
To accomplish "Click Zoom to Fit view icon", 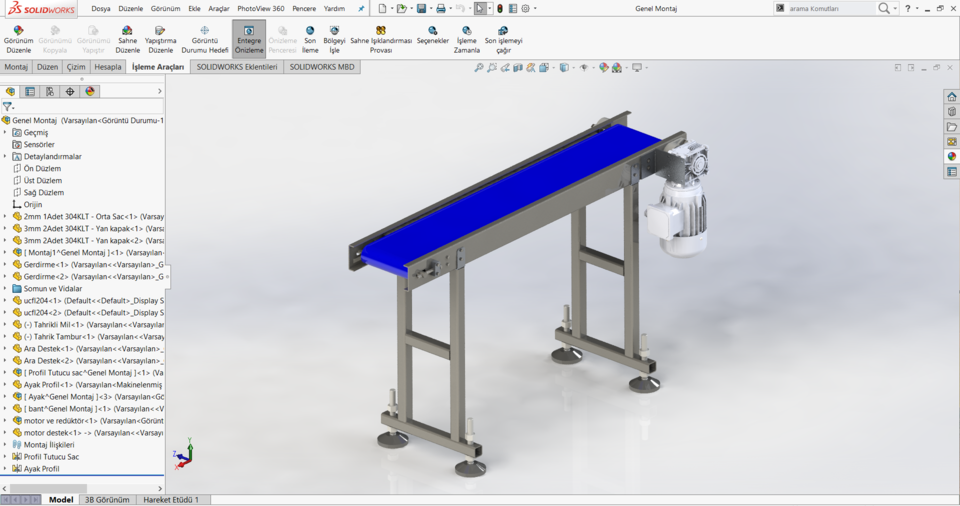I will [479, 67].
